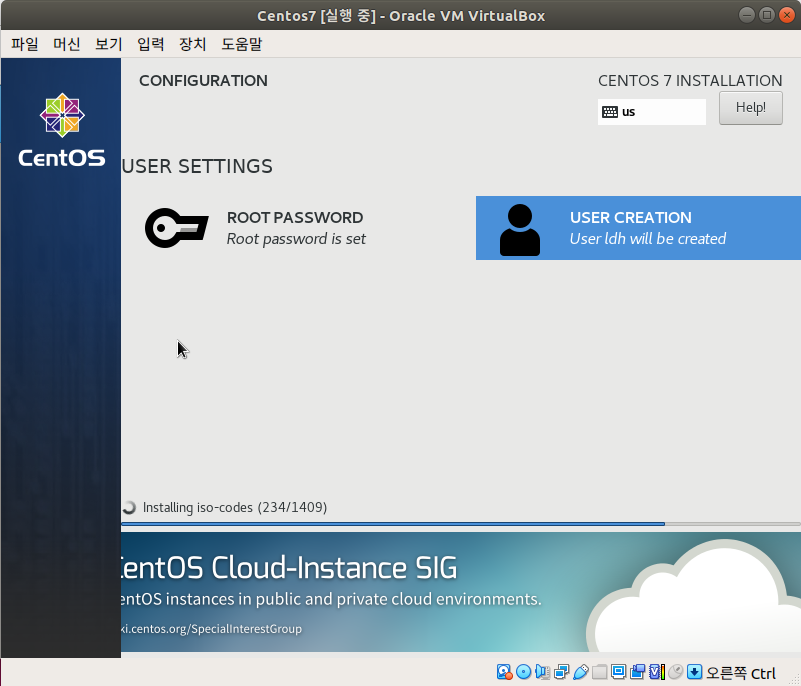Click the installing spinner icon
801x686 pixels.
129,507
